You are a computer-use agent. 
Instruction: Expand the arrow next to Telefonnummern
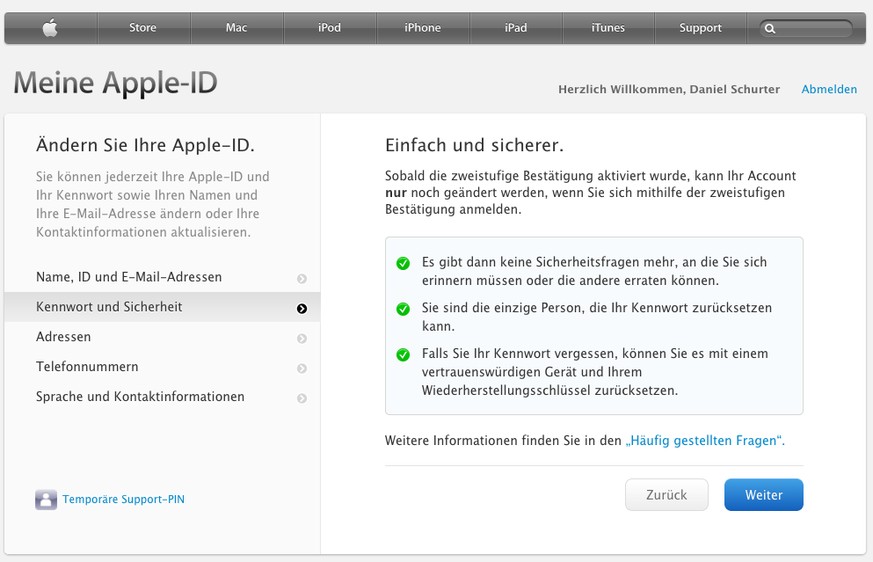(302, 369)
